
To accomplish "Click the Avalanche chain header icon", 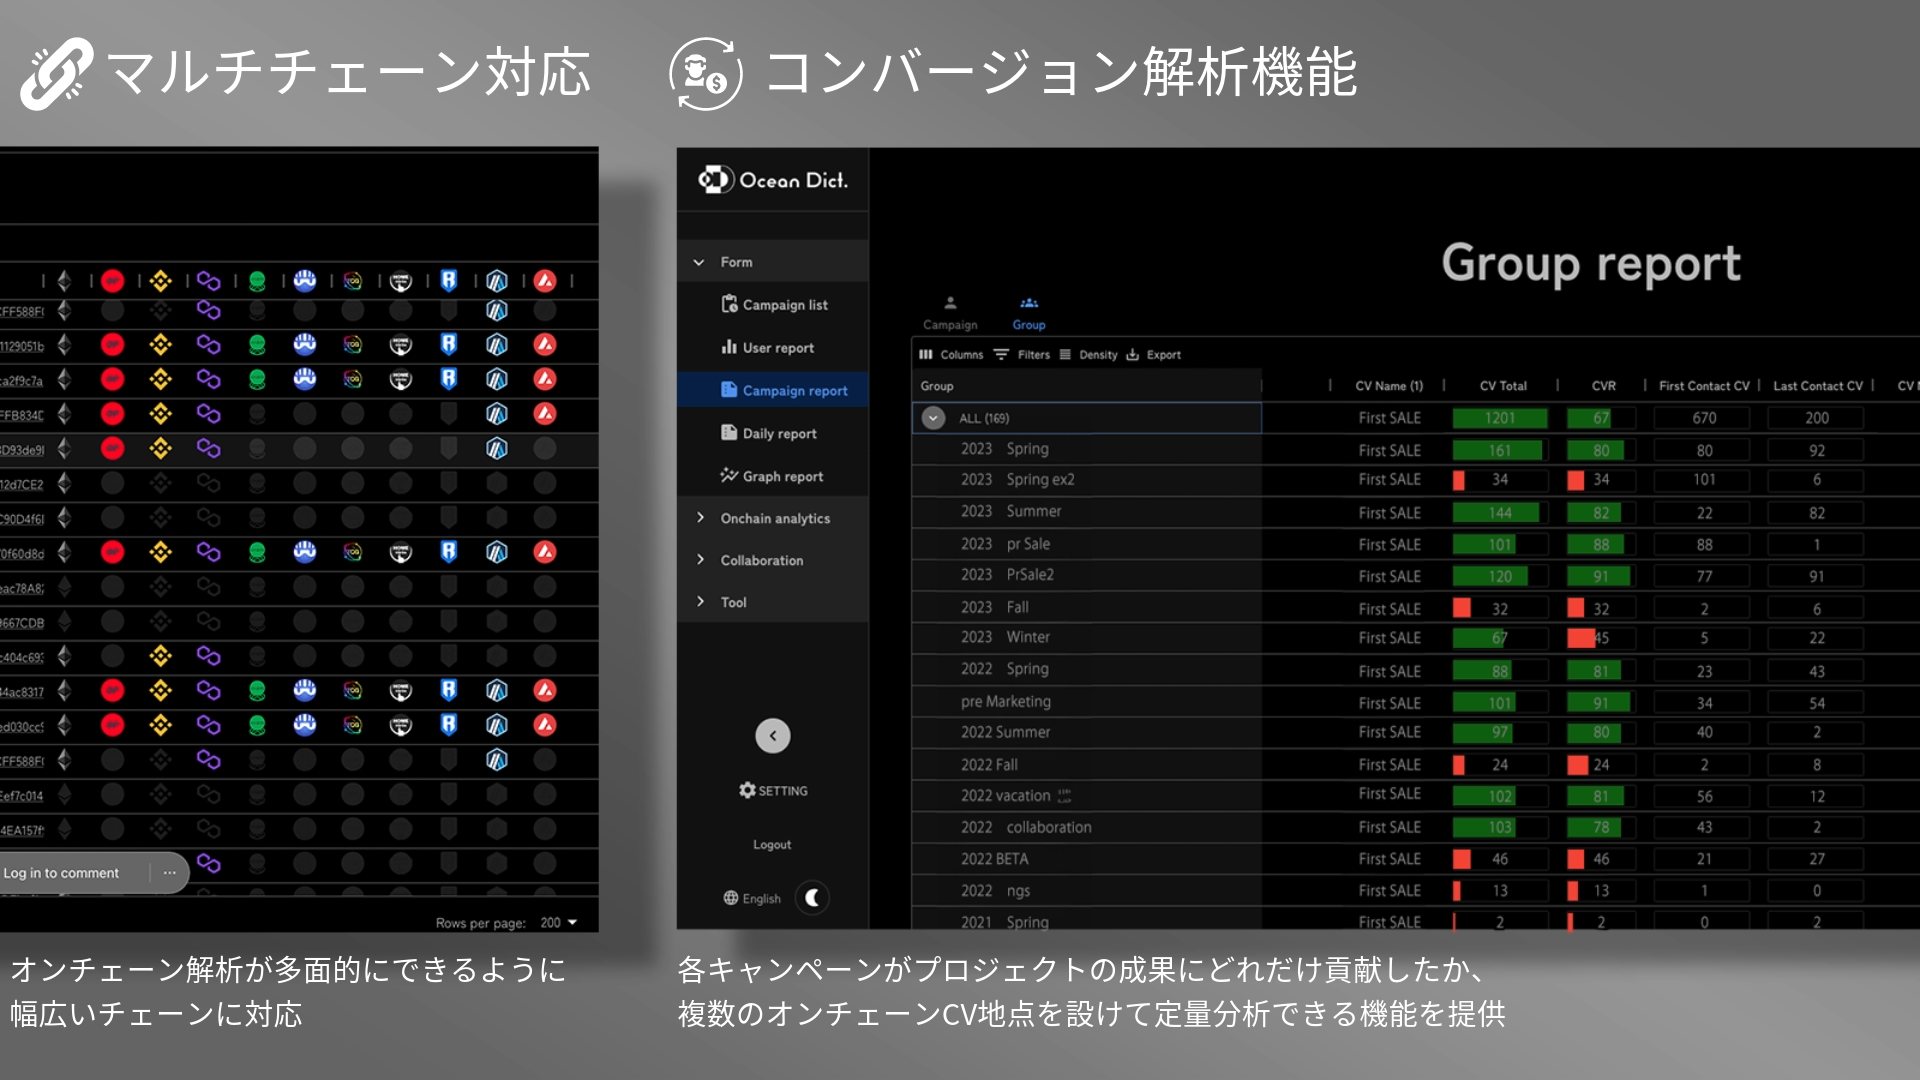I will 545,281.
